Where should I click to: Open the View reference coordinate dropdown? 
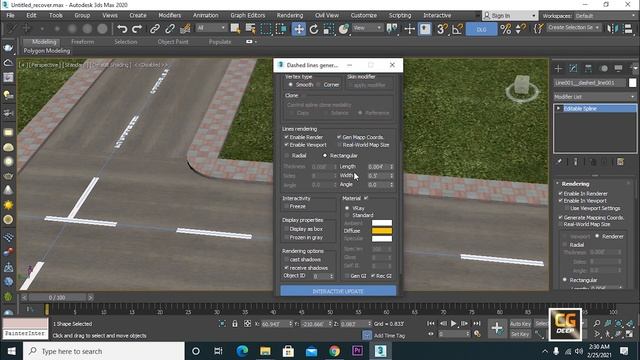pos(367,28)
